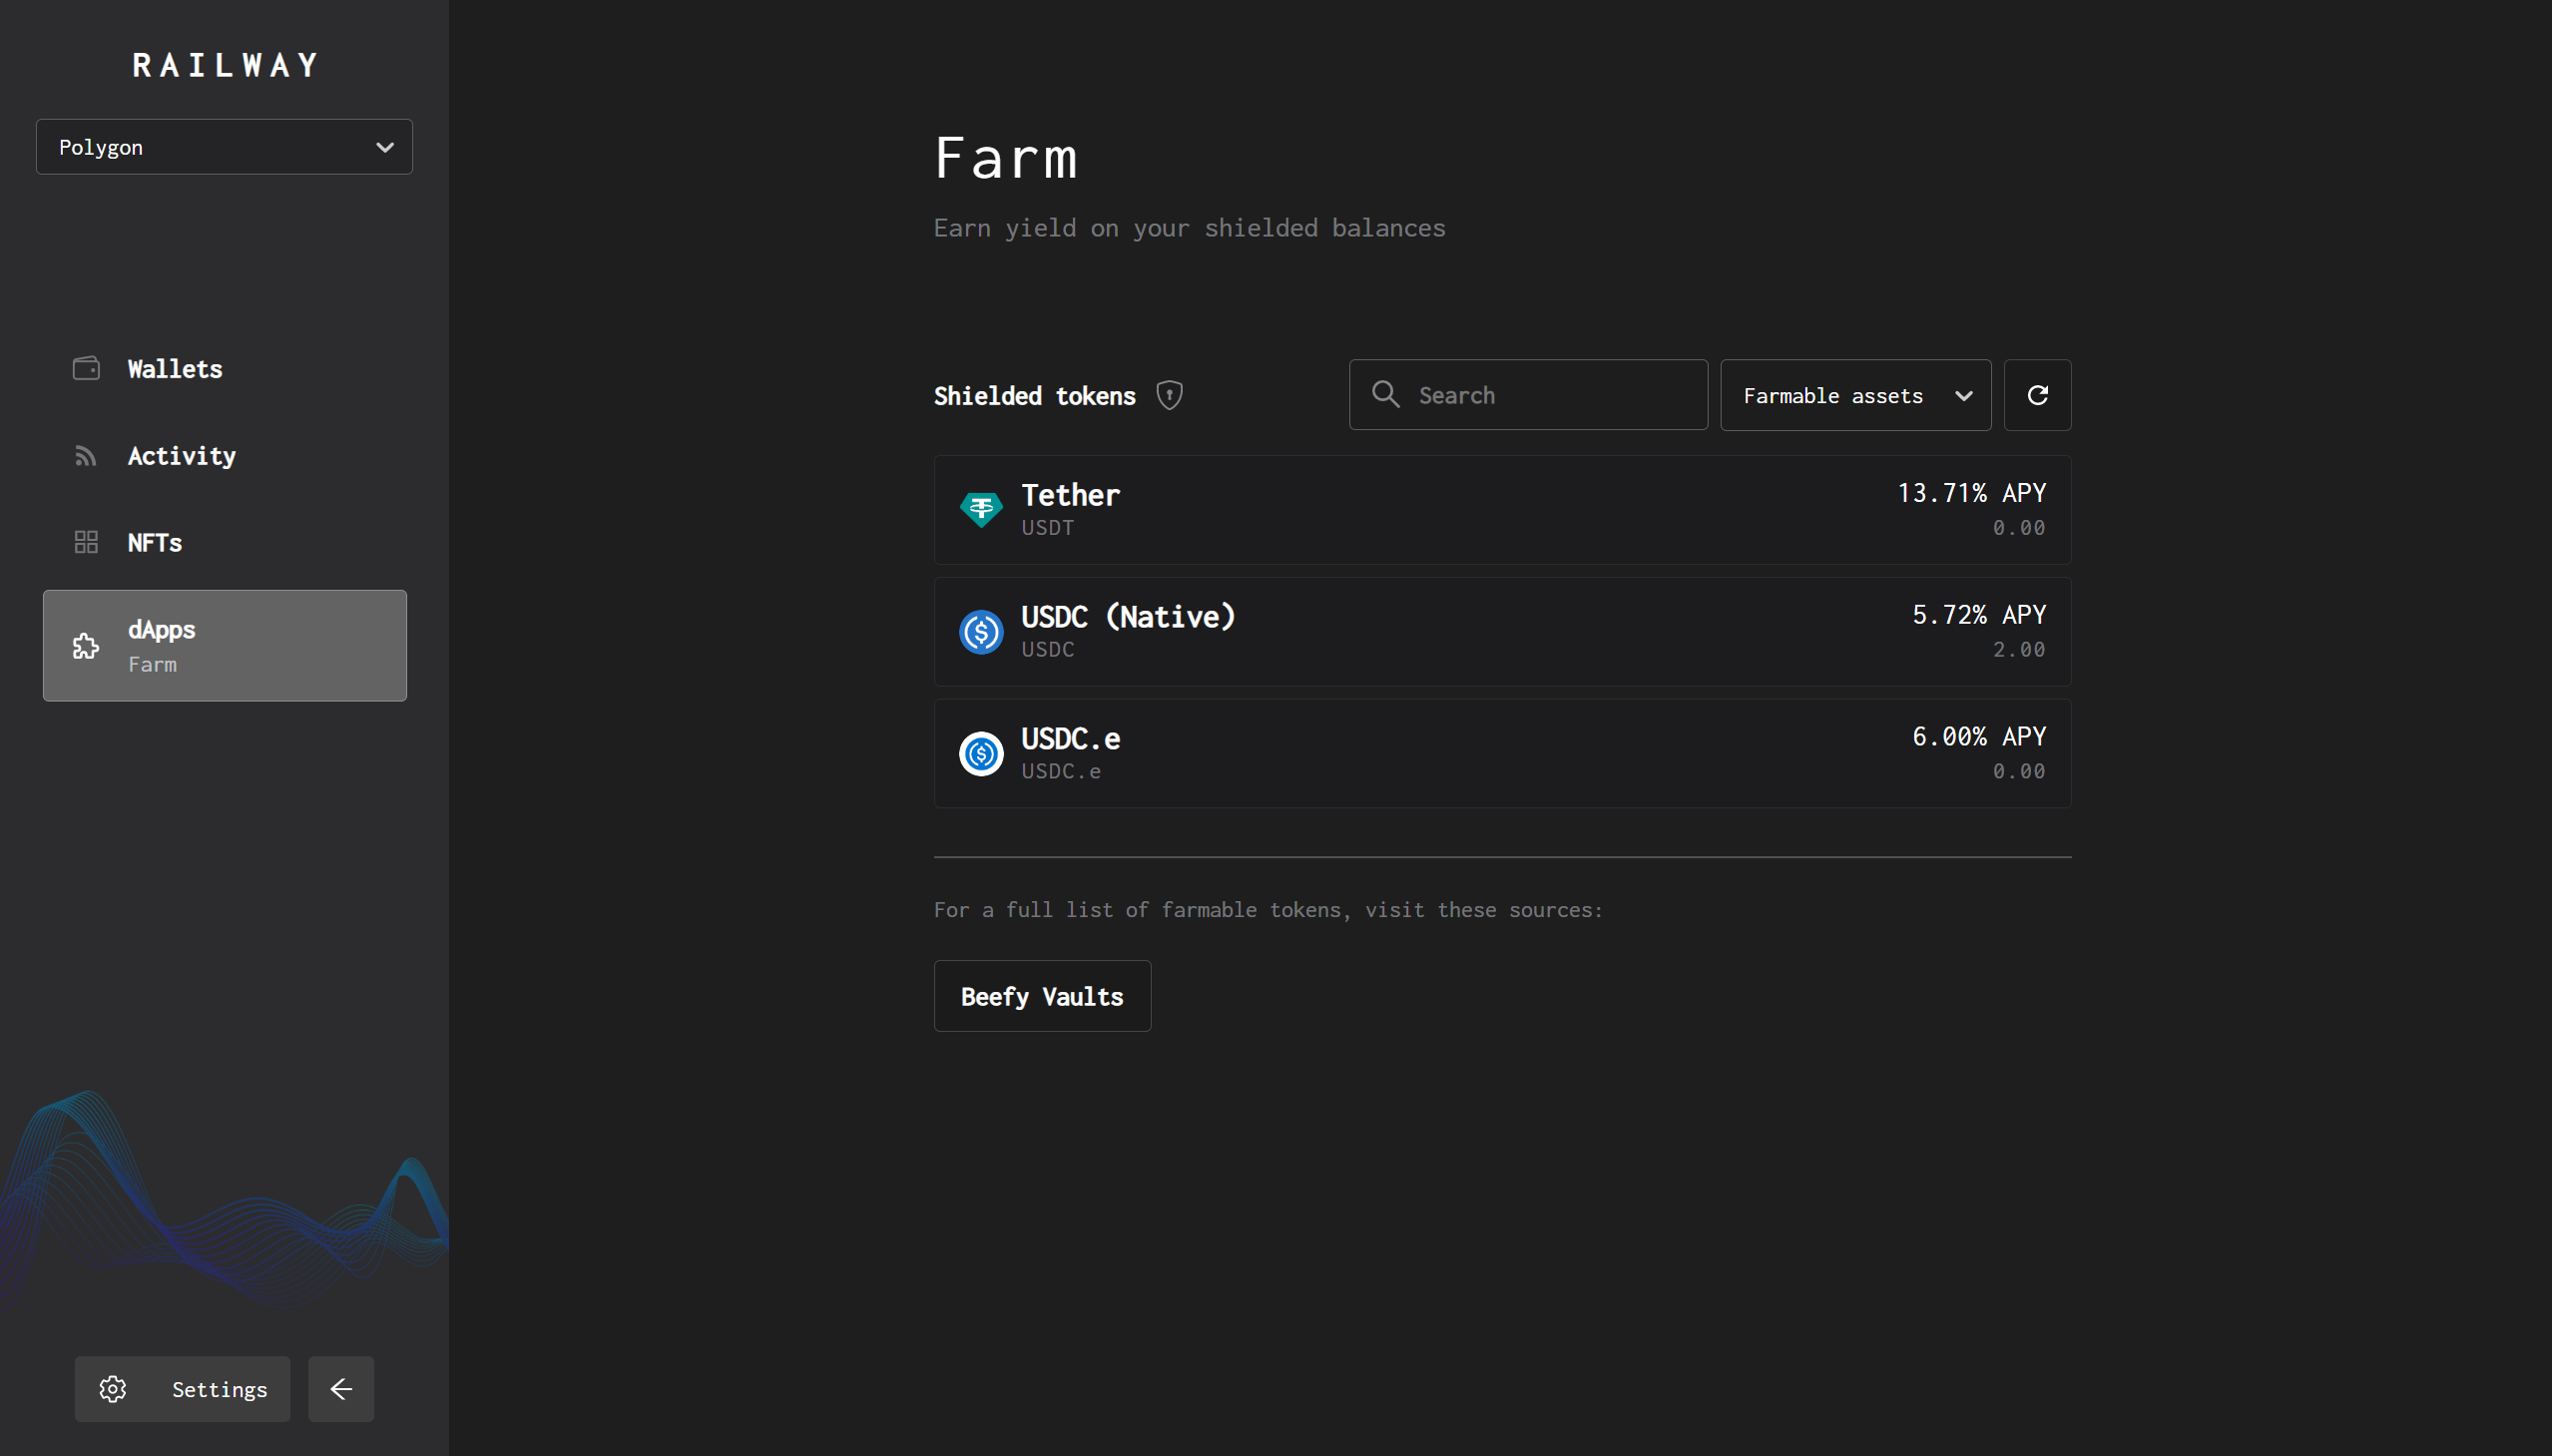2552x1456 pixels.
Task: Open the Beefy Vaults link
Action: point(1041,996)
